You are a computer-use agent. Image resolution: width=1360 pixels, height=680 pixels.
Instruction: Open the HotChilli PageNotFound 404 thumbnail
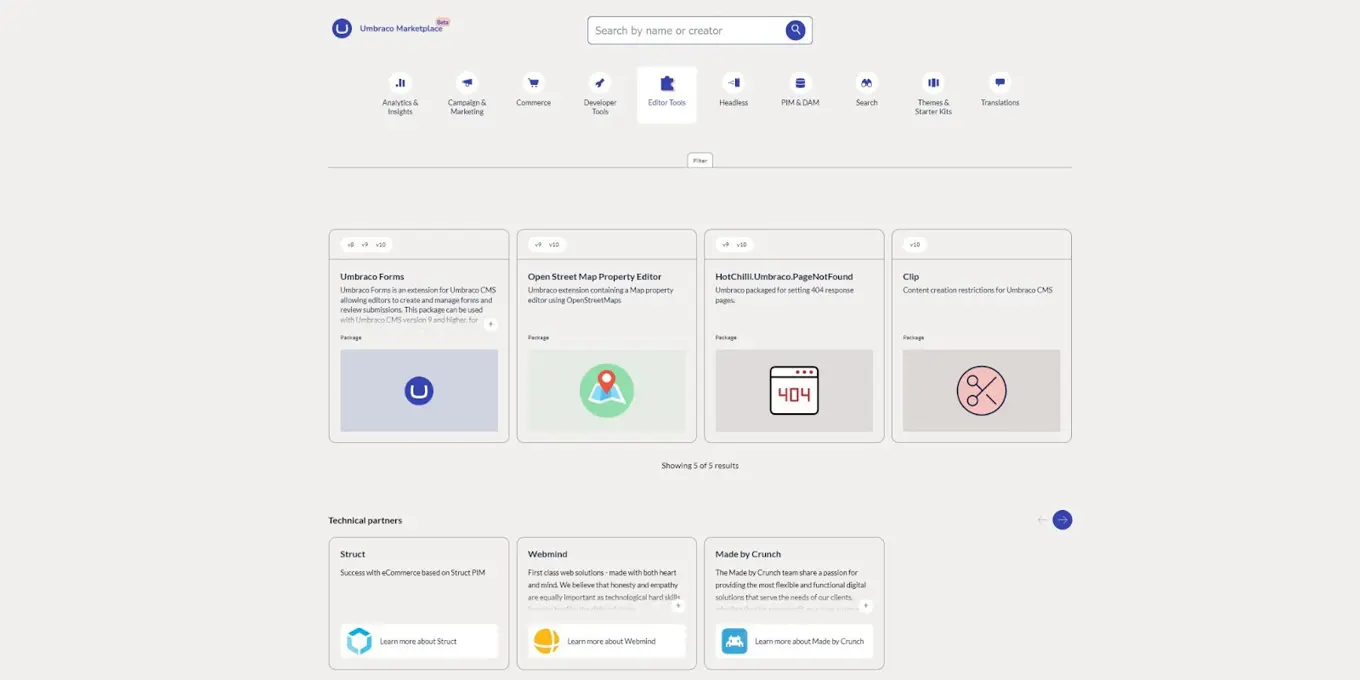tap(794, 390)
